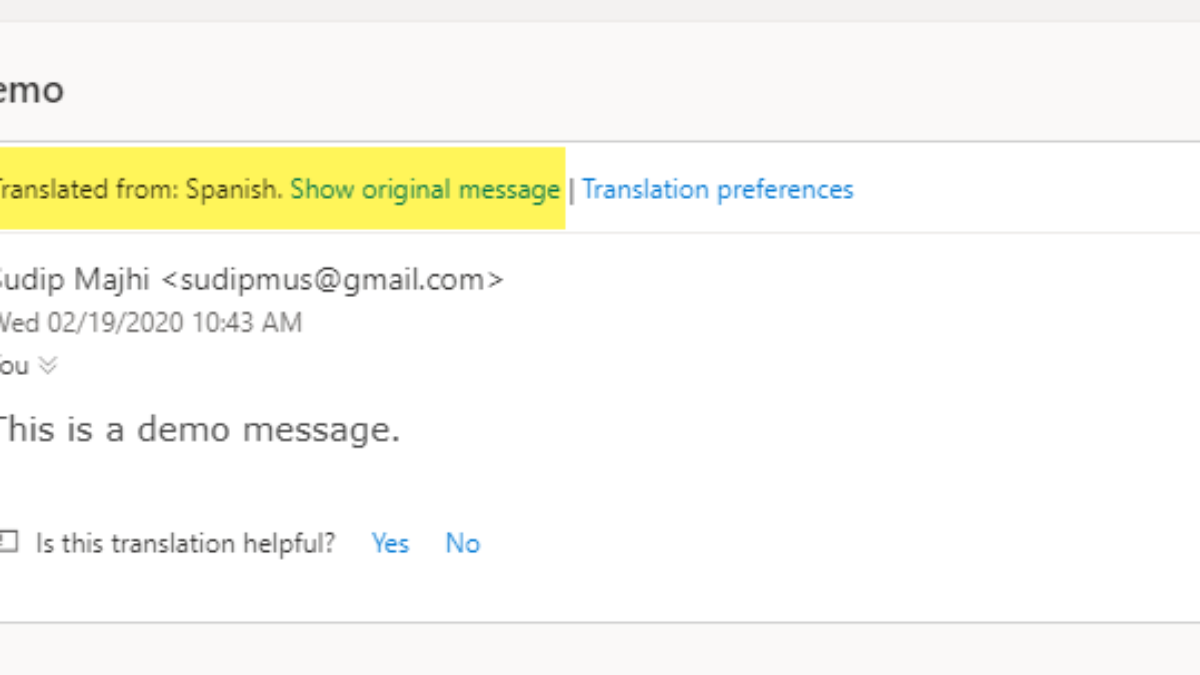This screenshot has width=1200, height=675.
Task: Click the Show original message link
Action: tap(425, 189)
